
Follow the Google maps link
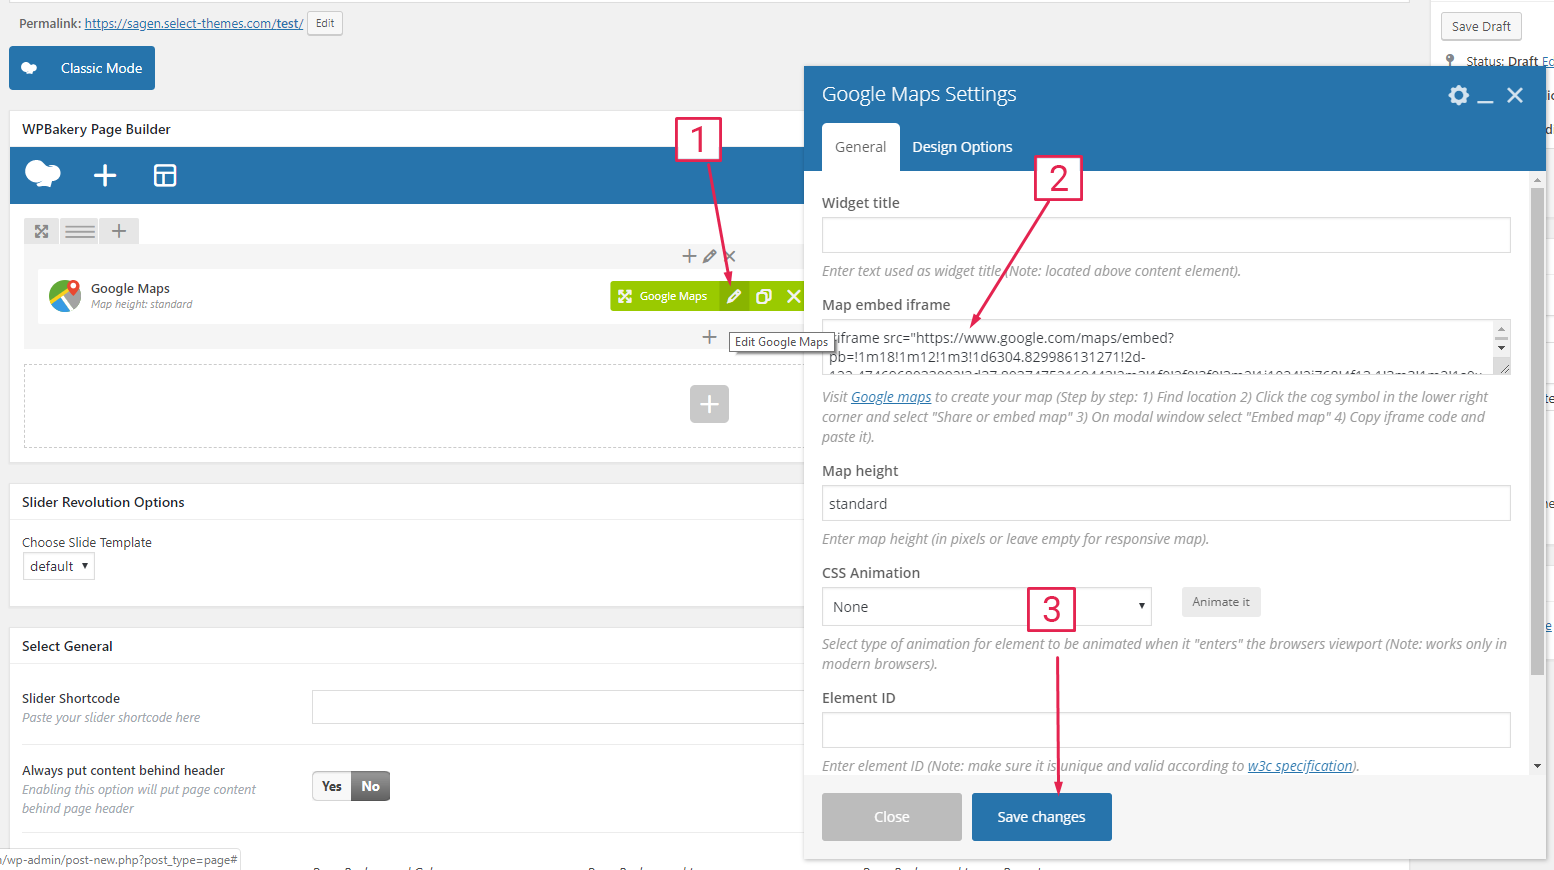(x=890, y=397)
